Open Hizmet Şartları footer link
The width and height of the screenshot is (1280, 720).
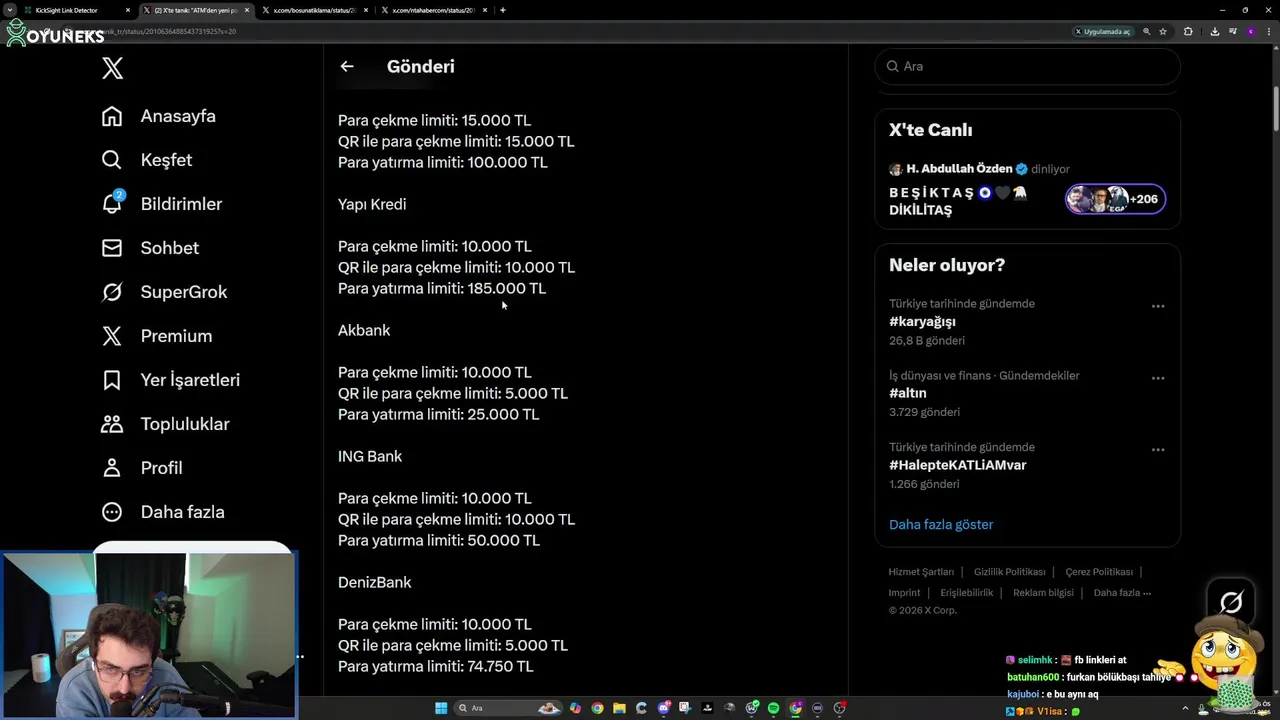tap(921, 572)
